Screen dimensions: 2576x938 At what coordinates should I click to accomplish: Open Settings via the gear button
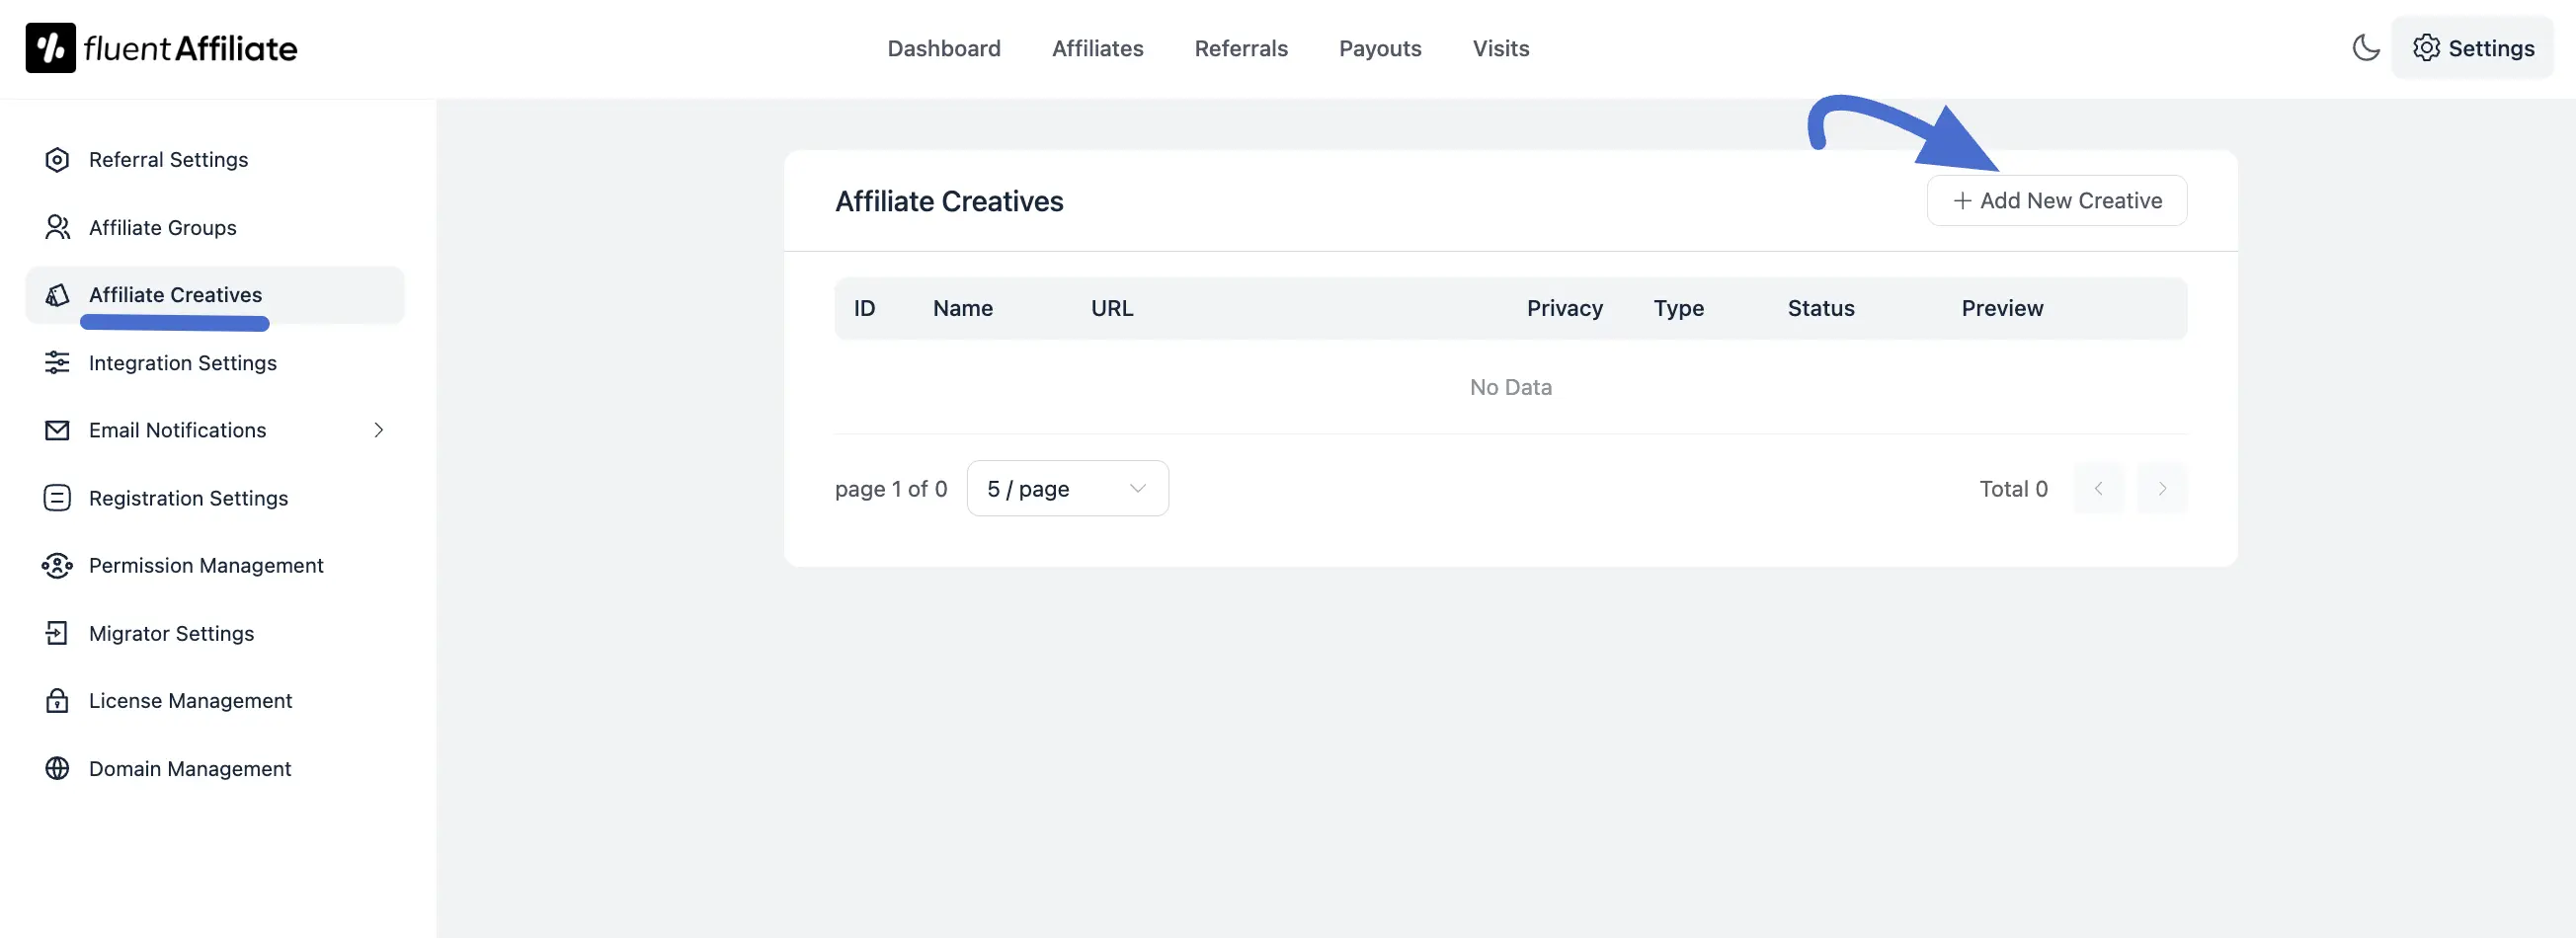(2473, 47)
